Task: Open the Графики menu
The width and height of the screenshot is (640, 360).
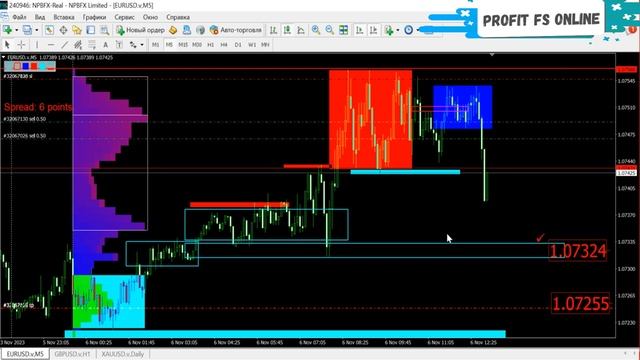Action: click(94, 17)
